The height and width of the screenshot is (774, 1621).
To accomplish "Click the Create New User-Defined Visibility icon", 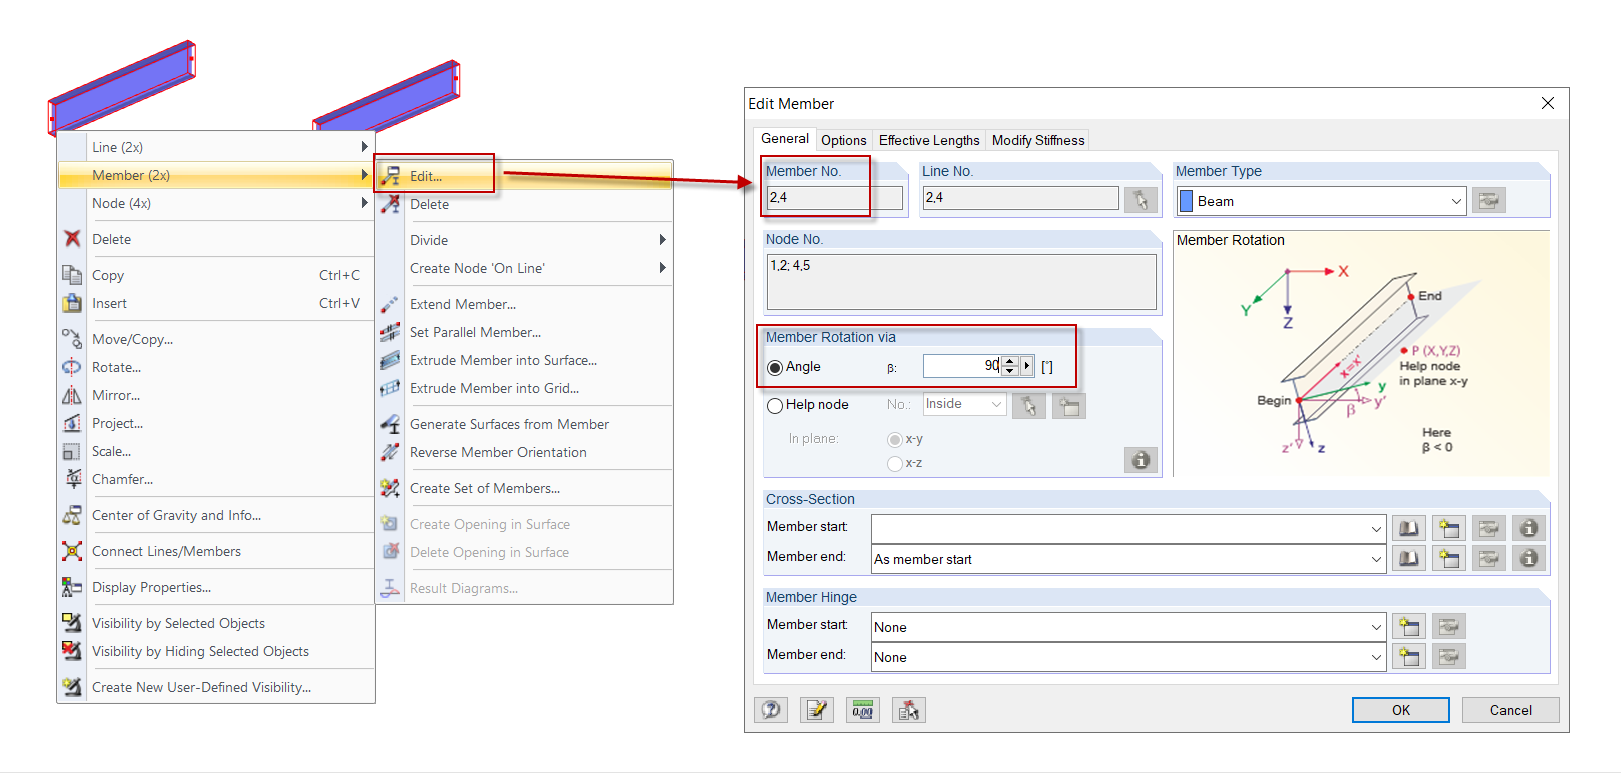I will point(72,687).
